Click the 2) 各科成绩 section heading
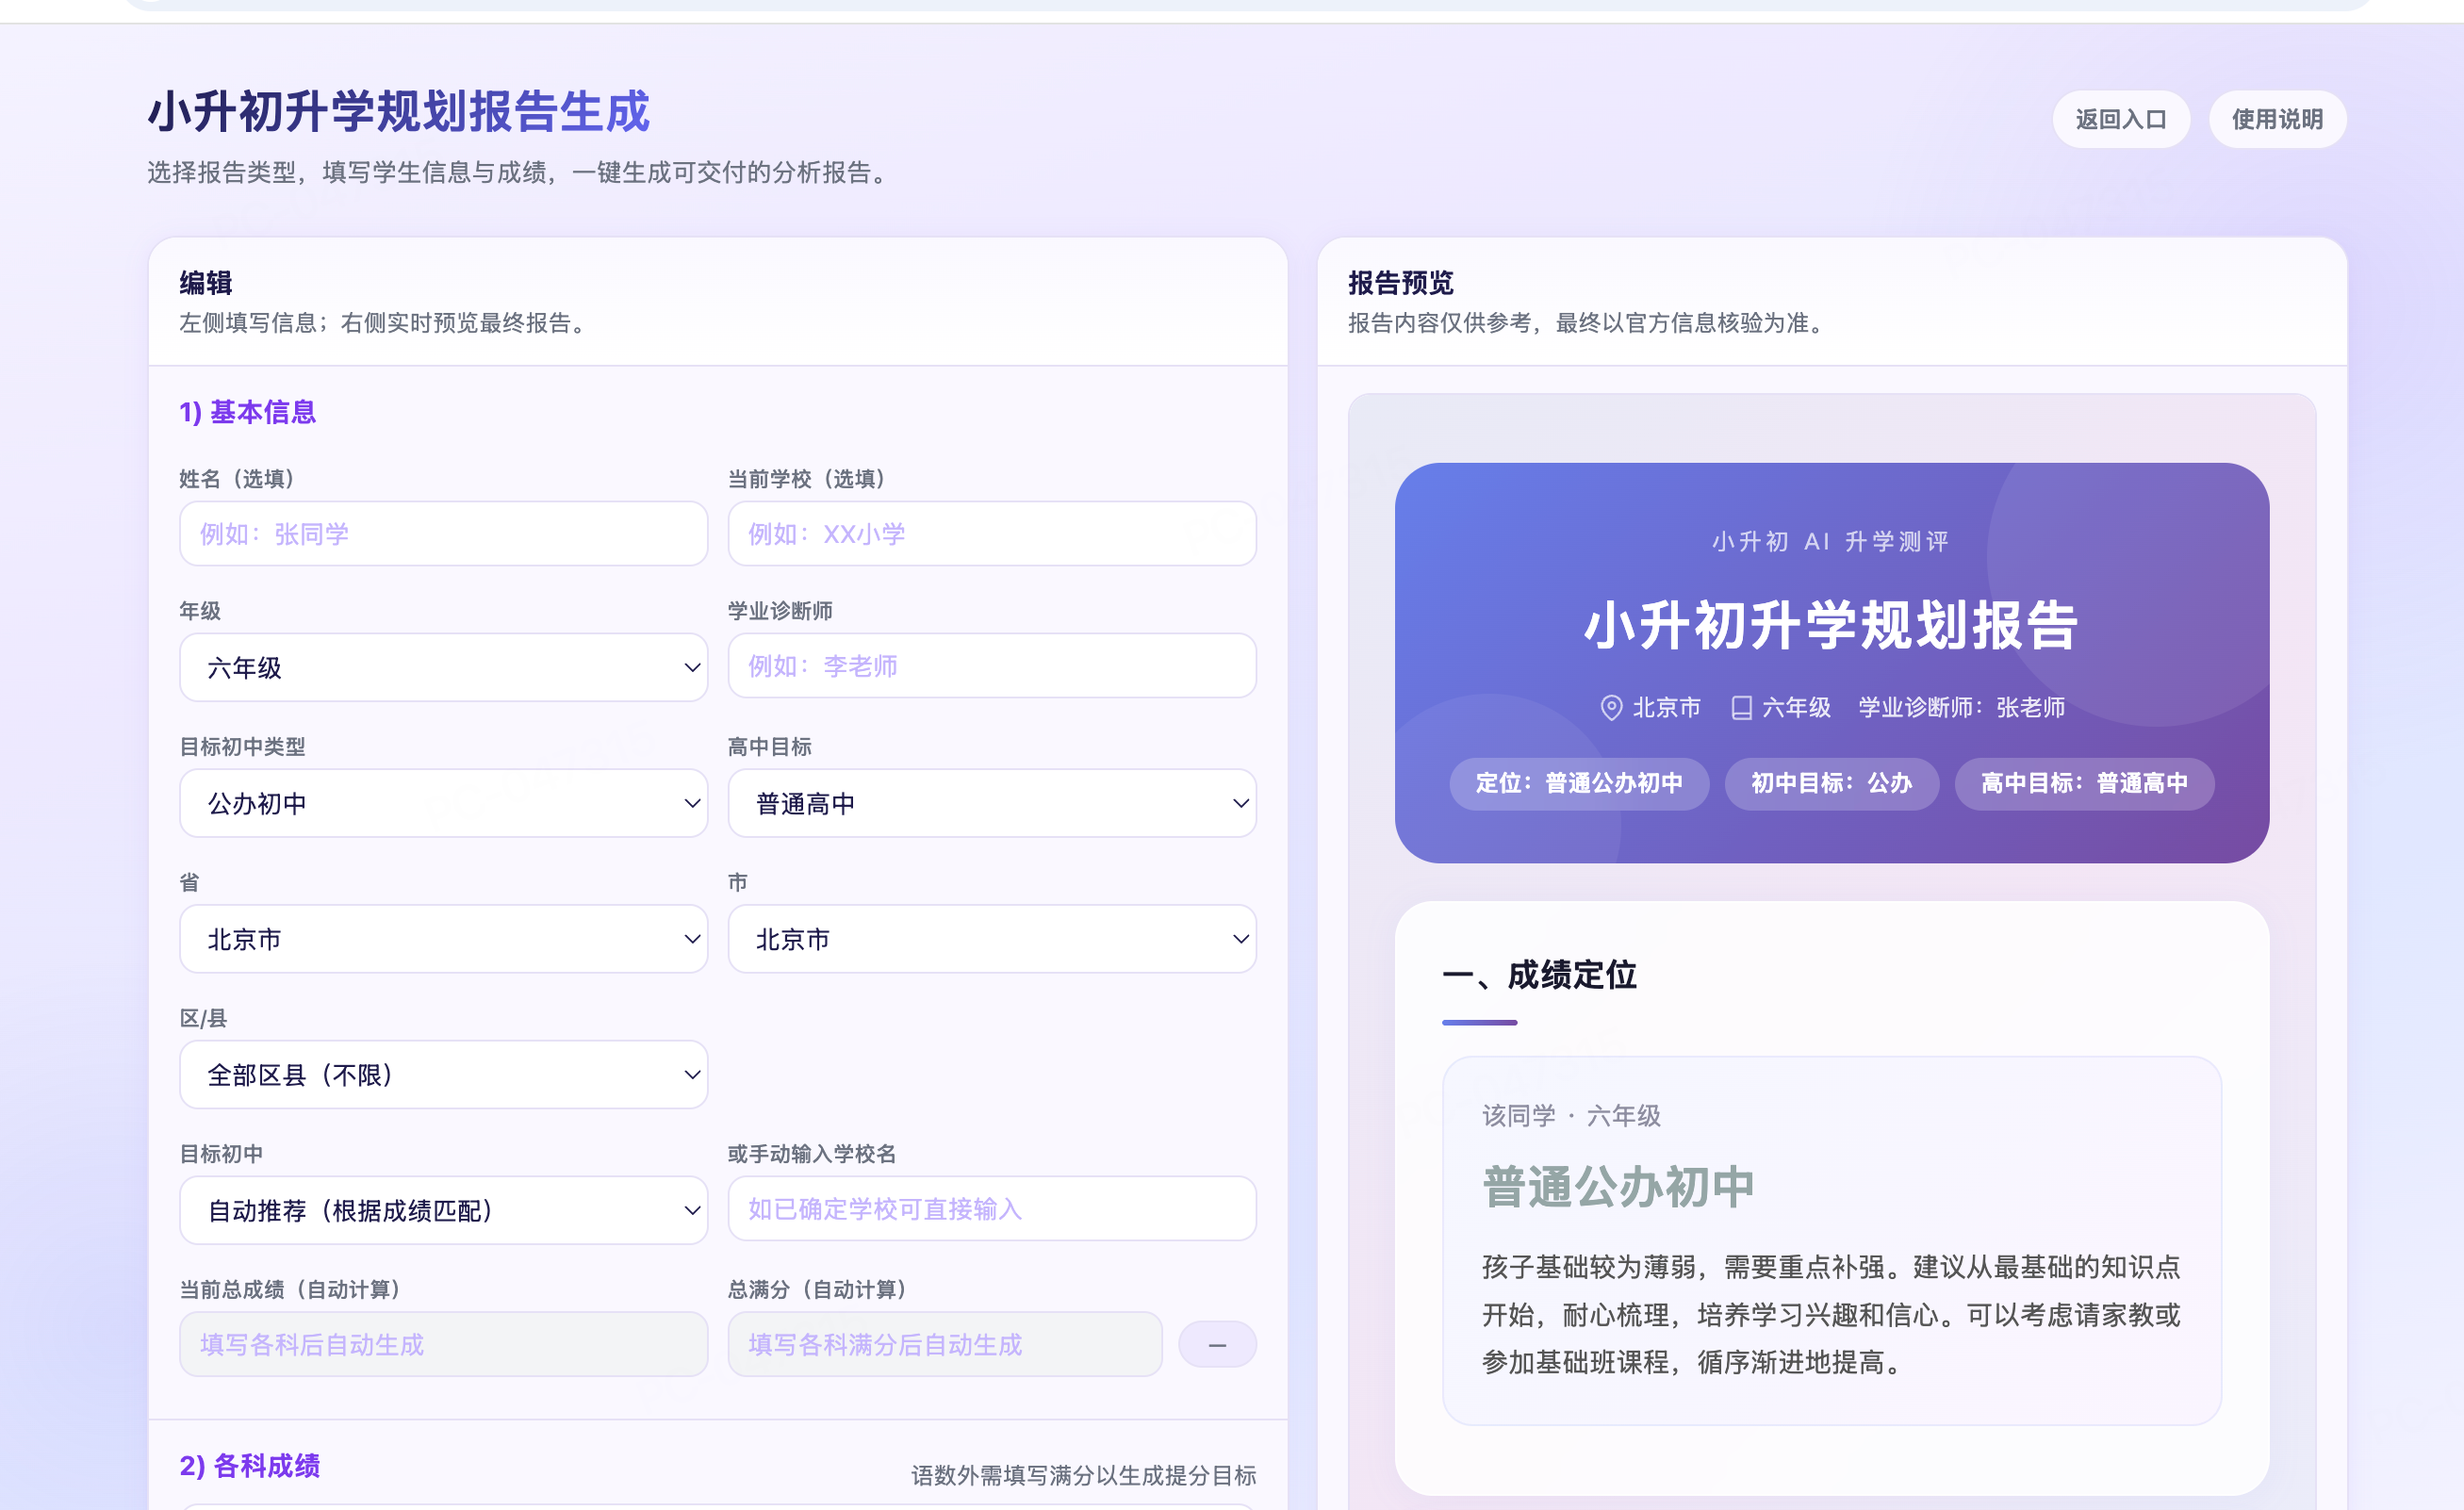2464x1510 pixels. [x=250, y=1466]
